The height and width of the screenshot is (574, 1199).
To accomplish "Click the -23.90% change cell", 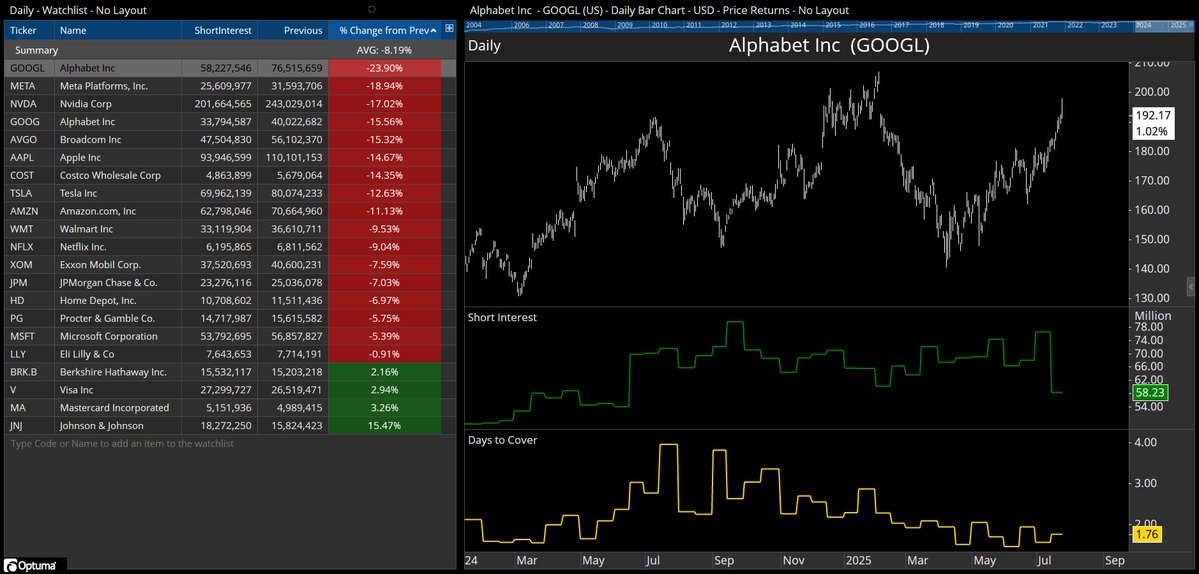I will (x=385, y=68).
